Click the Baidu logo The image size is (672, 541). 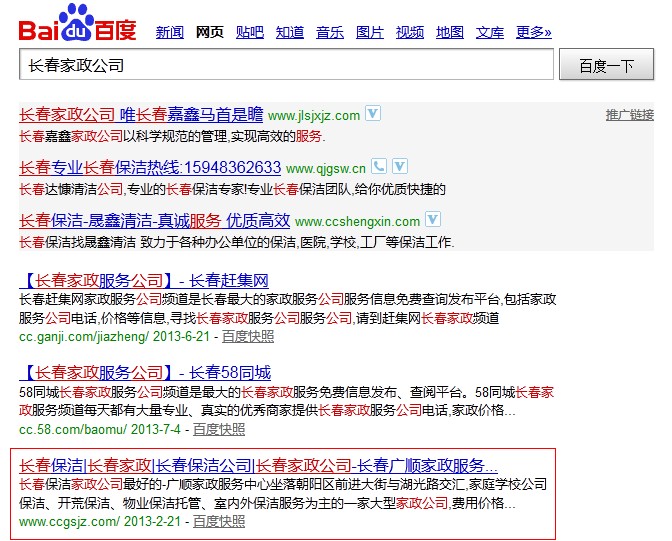click(x=78, y=23)
